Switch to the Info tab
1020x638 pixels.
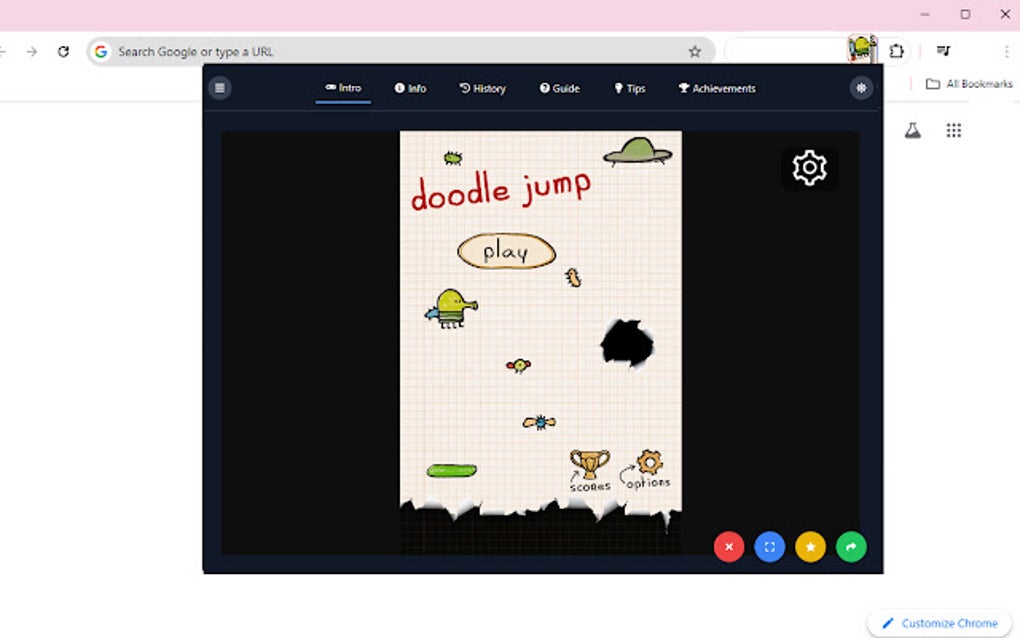click(x=410, y=87)
